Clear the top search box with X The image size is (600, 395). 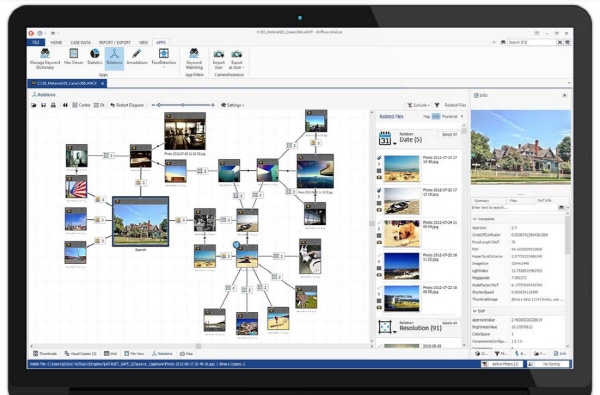click(x=560, y=42)
